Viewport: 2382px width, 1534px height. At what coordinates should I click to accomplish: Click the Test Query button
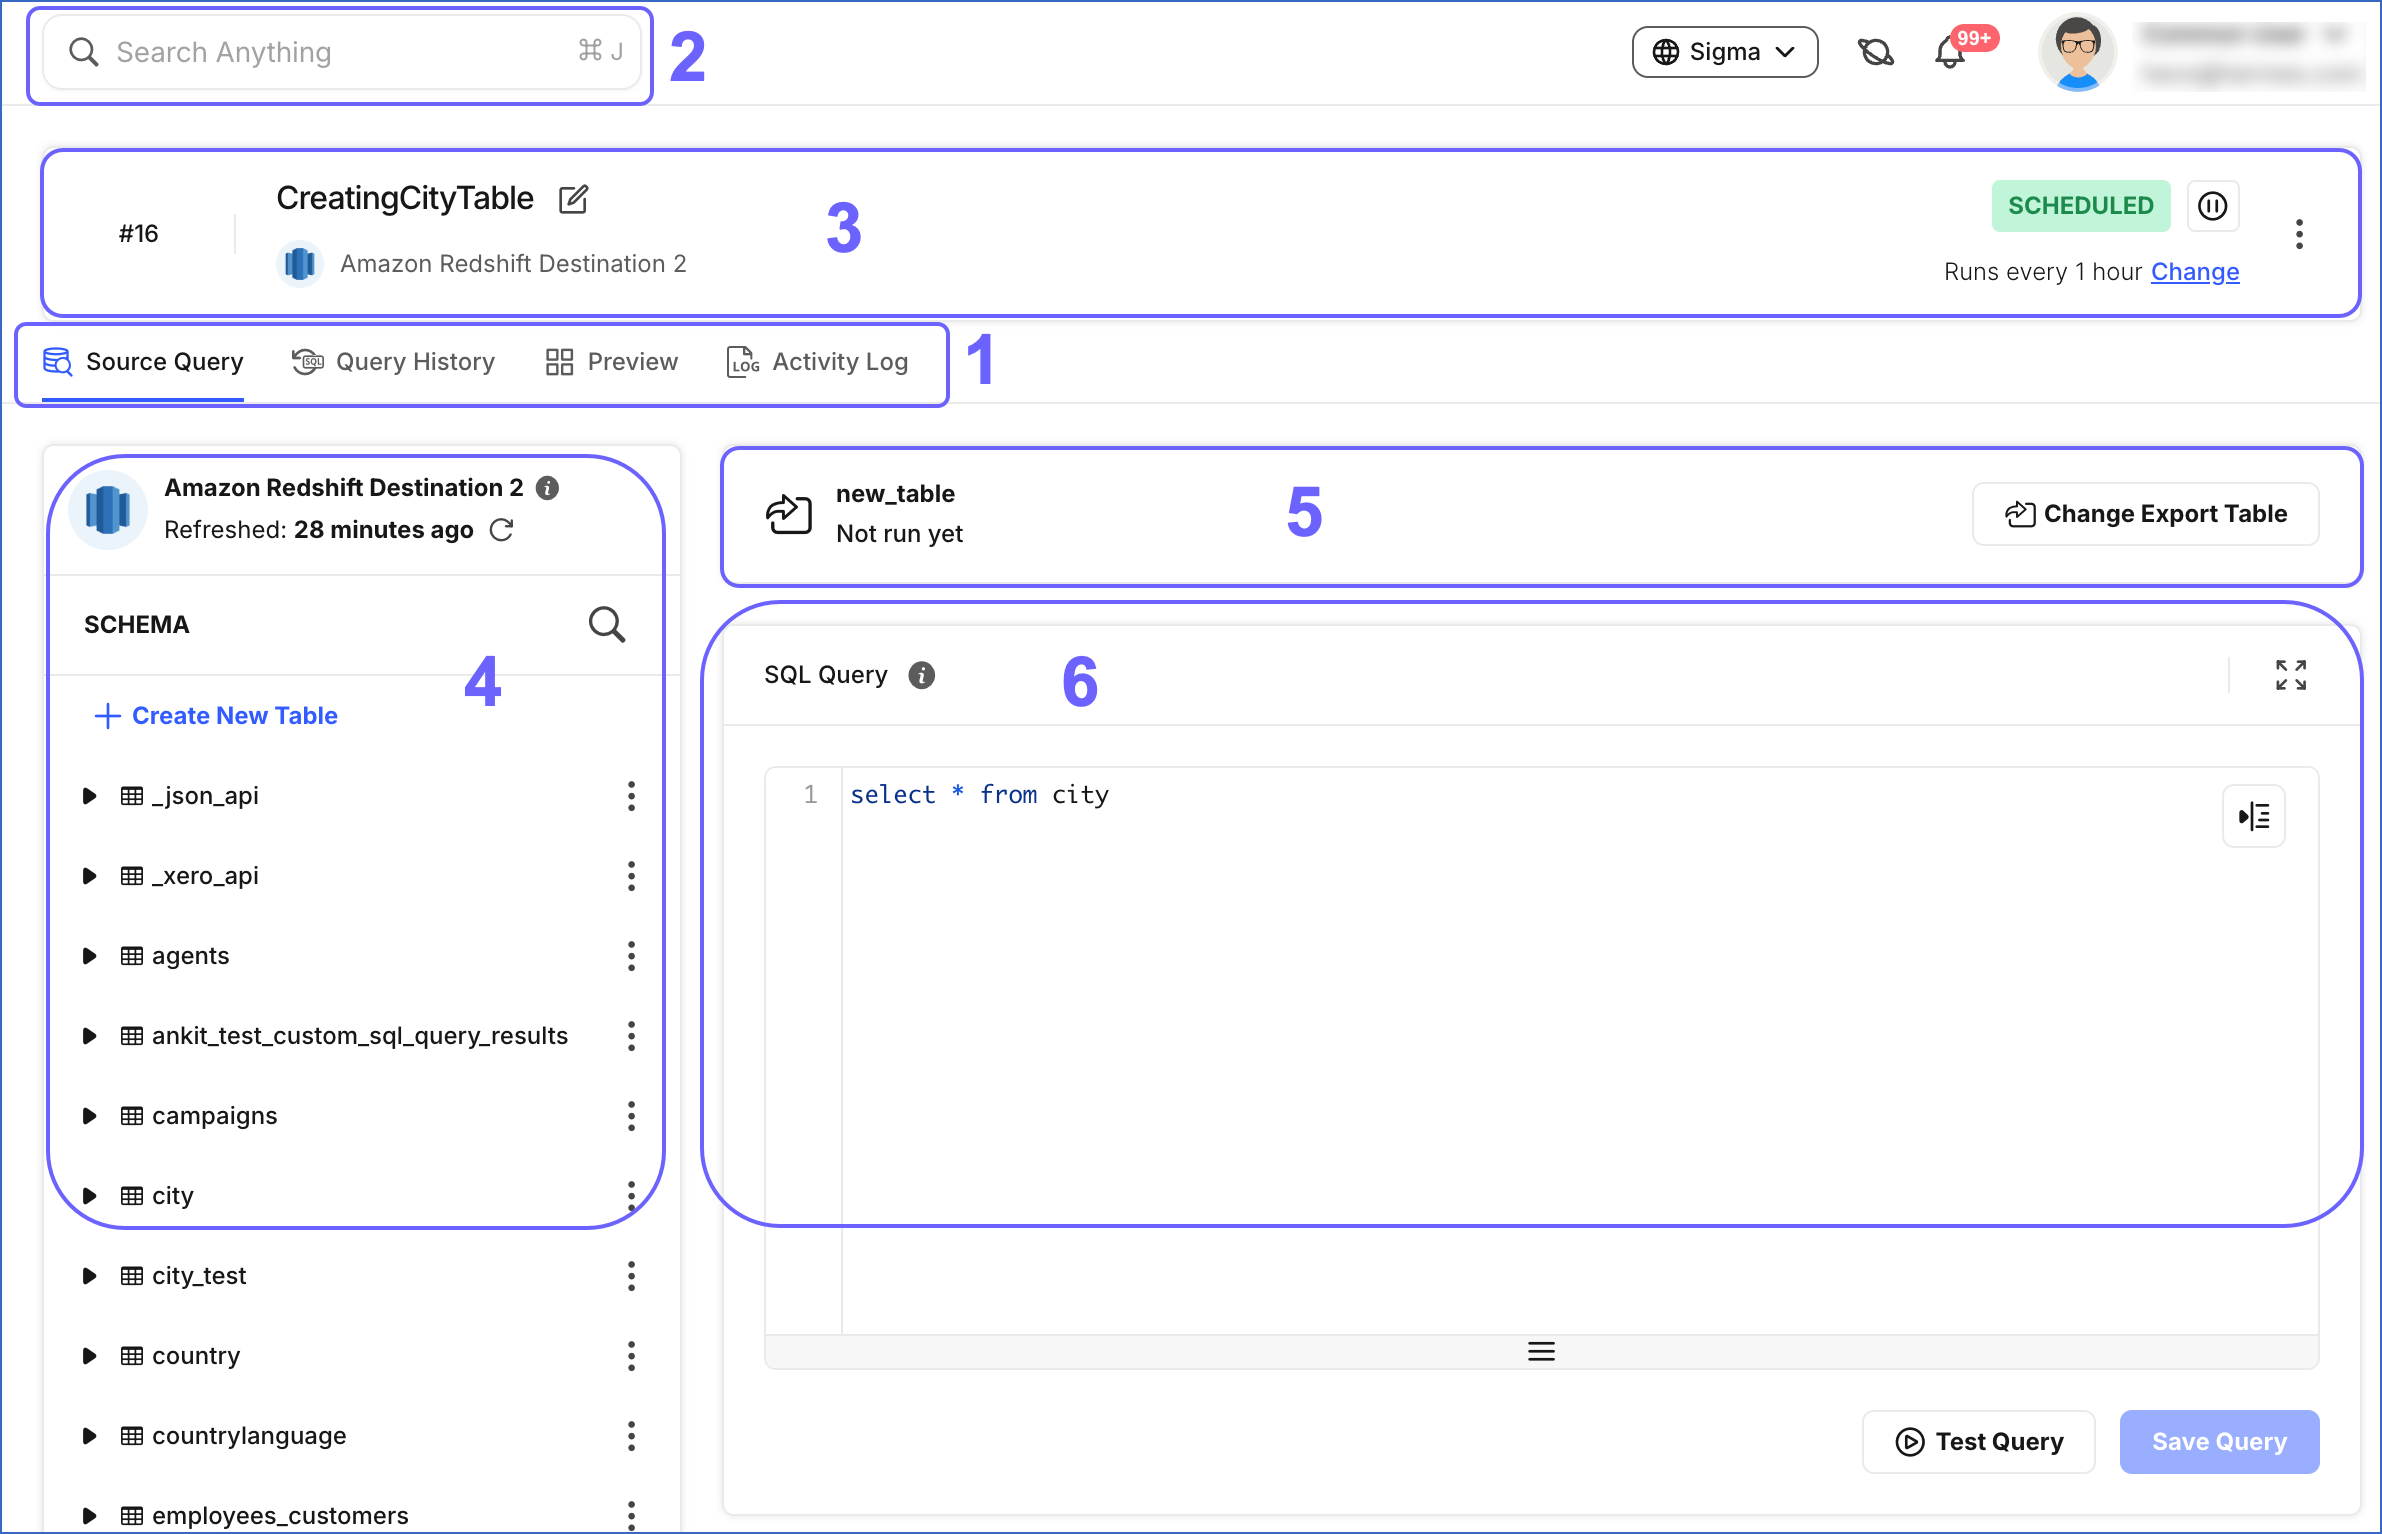coord(1979,1441)
